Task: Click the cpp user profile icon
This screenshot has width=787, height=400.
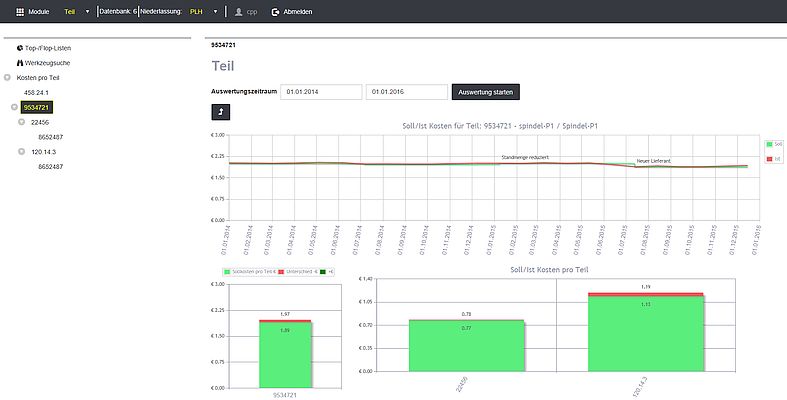Action: pos(238,11)
